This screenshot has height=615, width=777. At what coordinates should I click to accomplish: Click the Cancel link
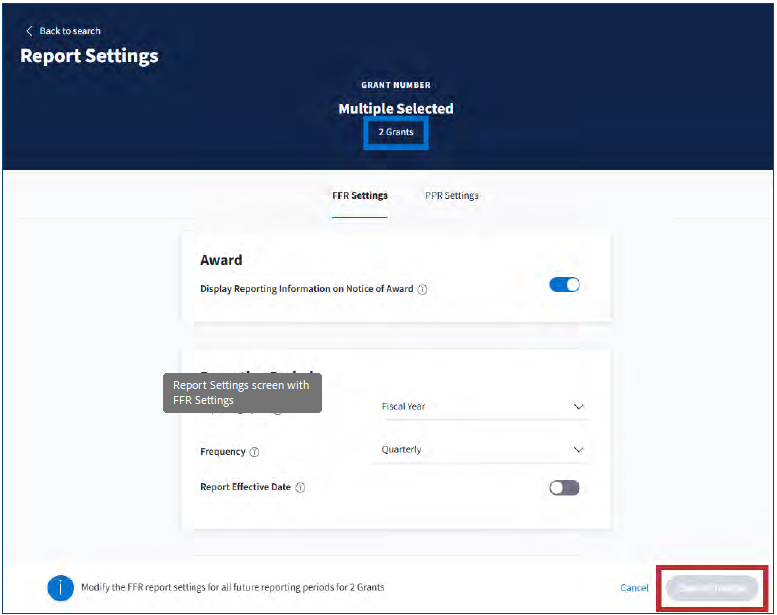(x=634, y=588)
